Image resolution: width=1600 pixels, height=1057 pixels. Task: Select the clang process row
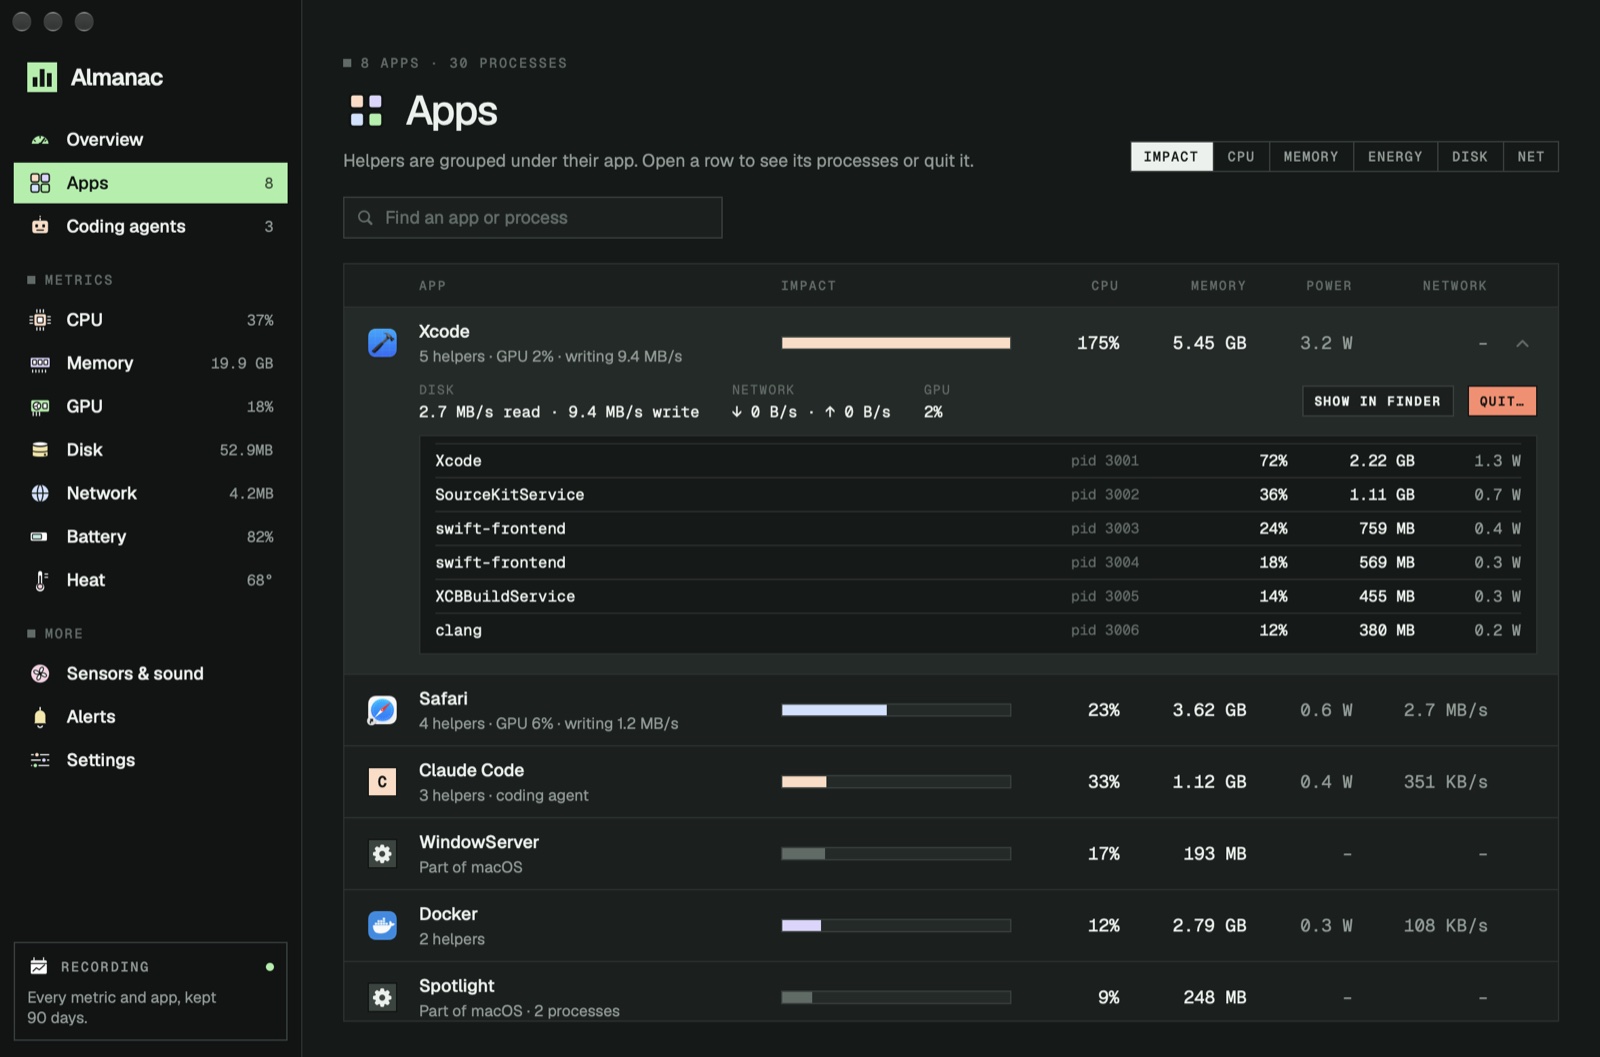(x=978, y=631)
